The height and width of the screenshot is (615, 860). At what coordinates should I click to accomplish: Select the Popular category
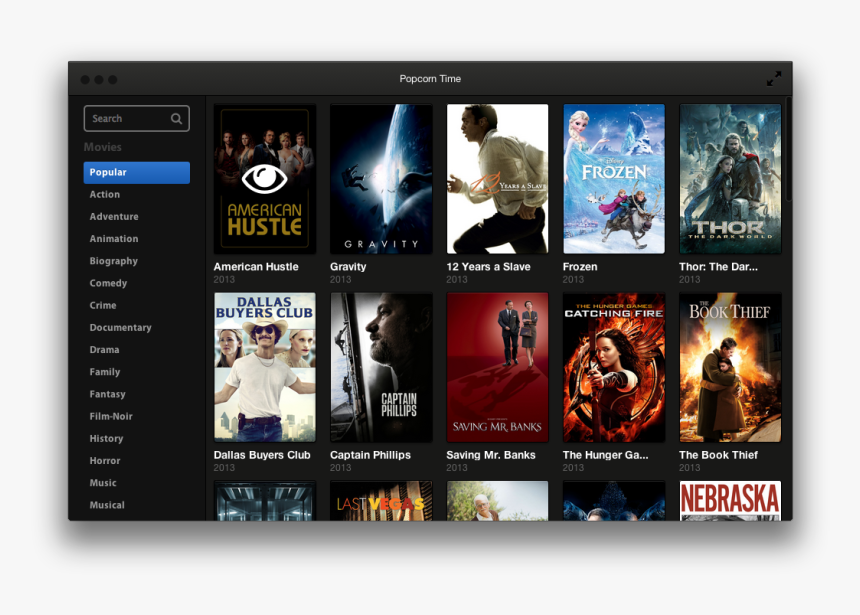coord(137,172)
